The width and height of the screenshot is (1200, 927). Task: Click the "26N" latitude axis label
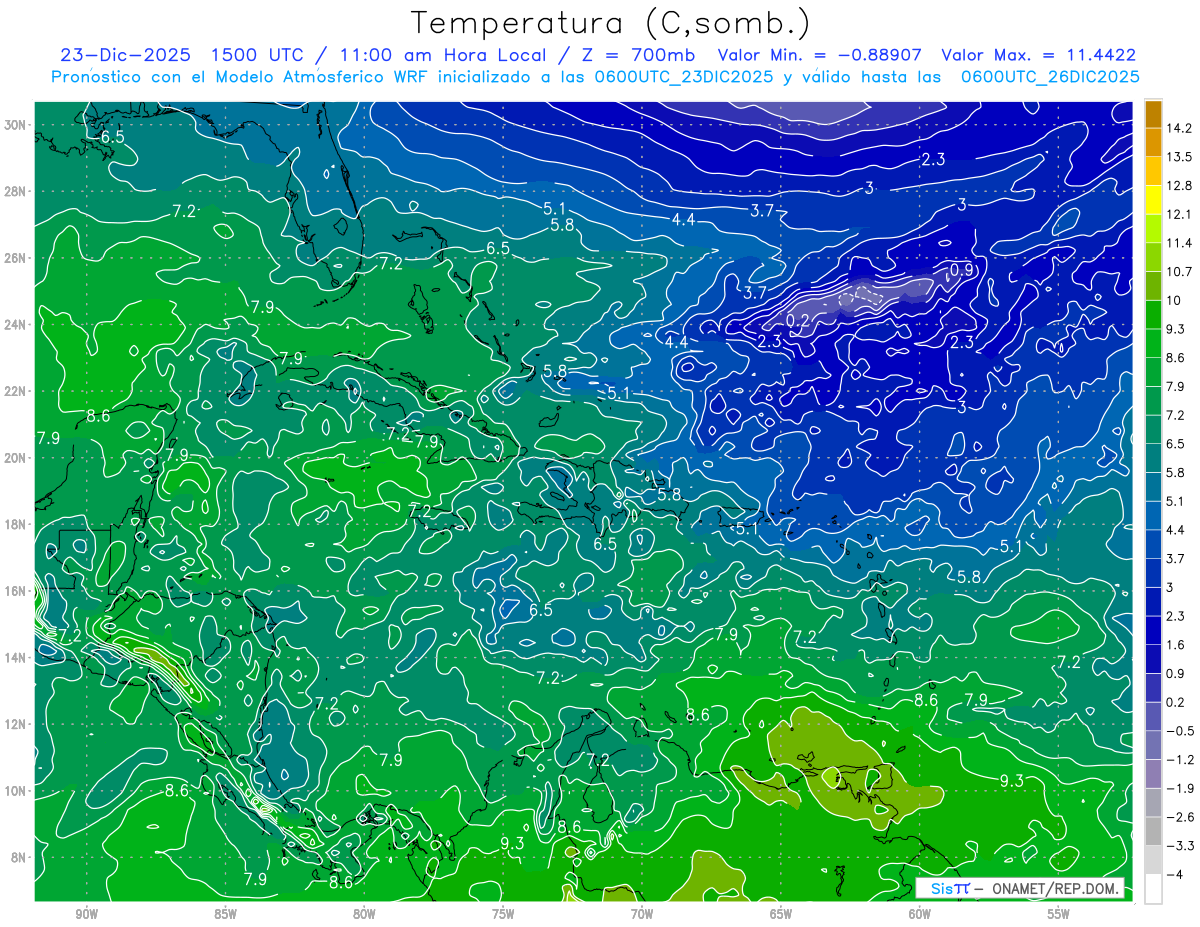point(17,258)
